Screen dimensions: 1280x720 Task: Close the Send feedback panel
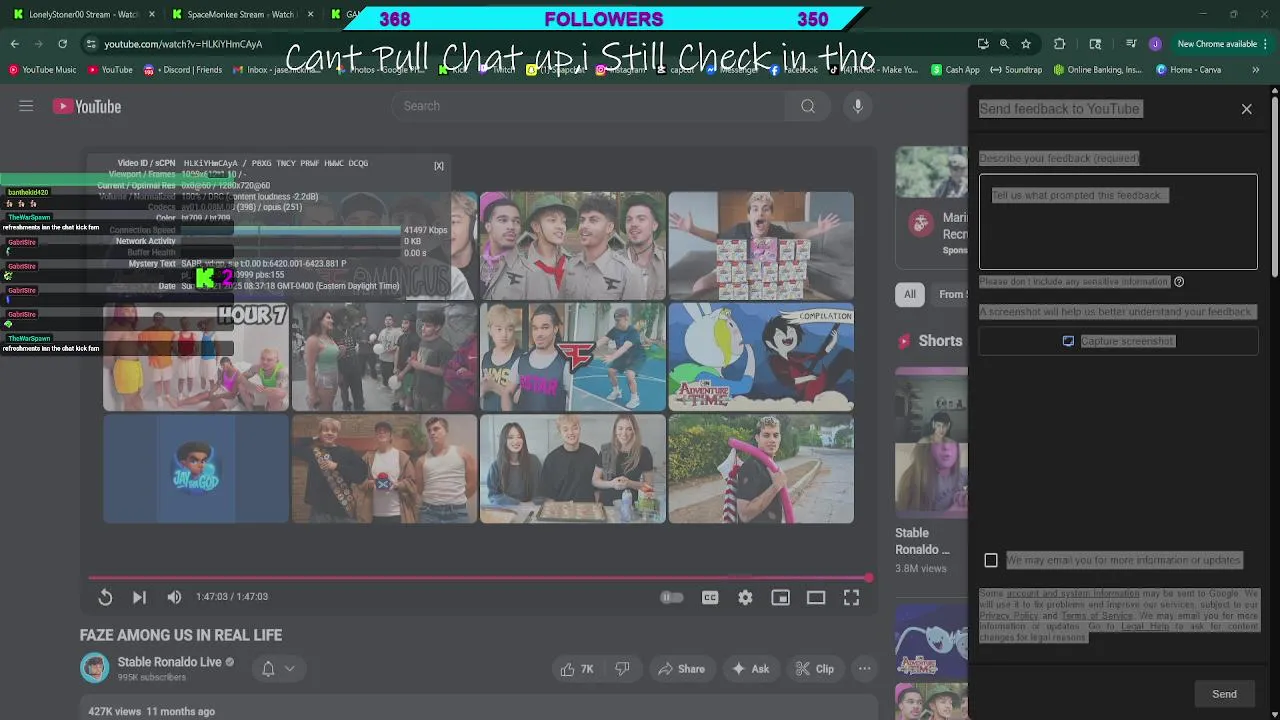click(x=1246, y=109)
